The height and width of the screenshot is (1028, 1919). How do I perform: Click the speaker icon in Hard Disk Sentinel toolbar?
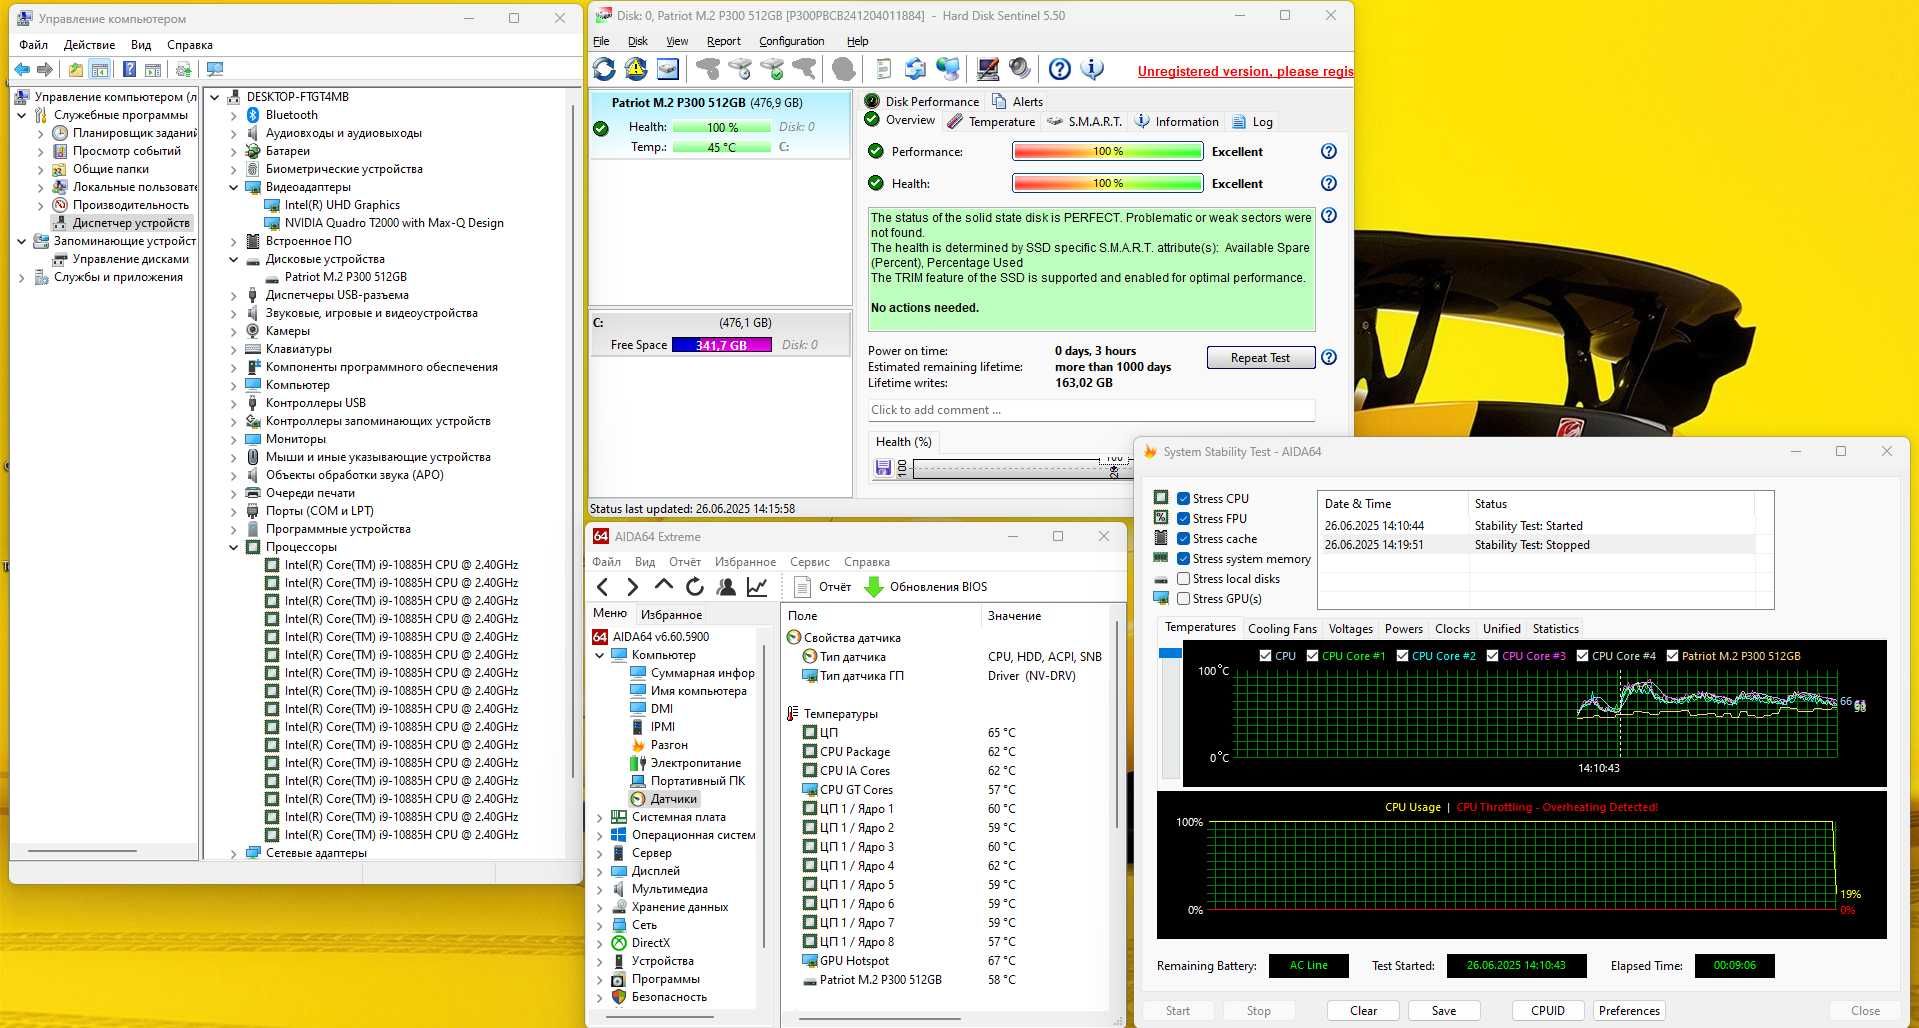pos(1019,69)
